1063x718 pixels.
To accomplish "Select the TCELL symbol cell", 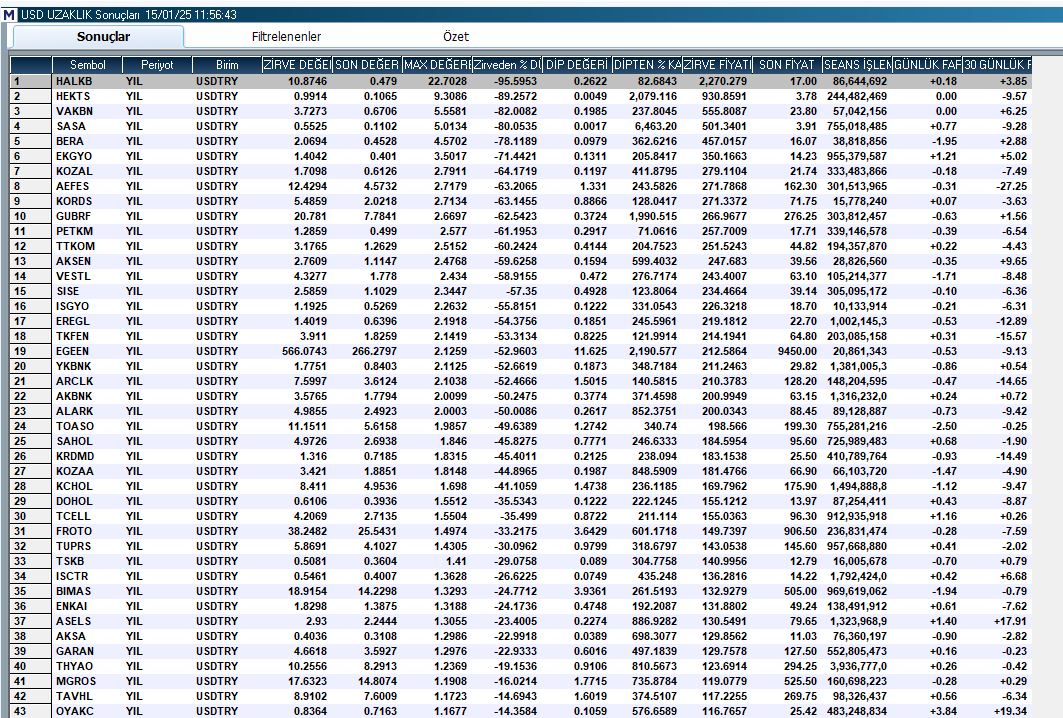I will [x=87, y=516].
